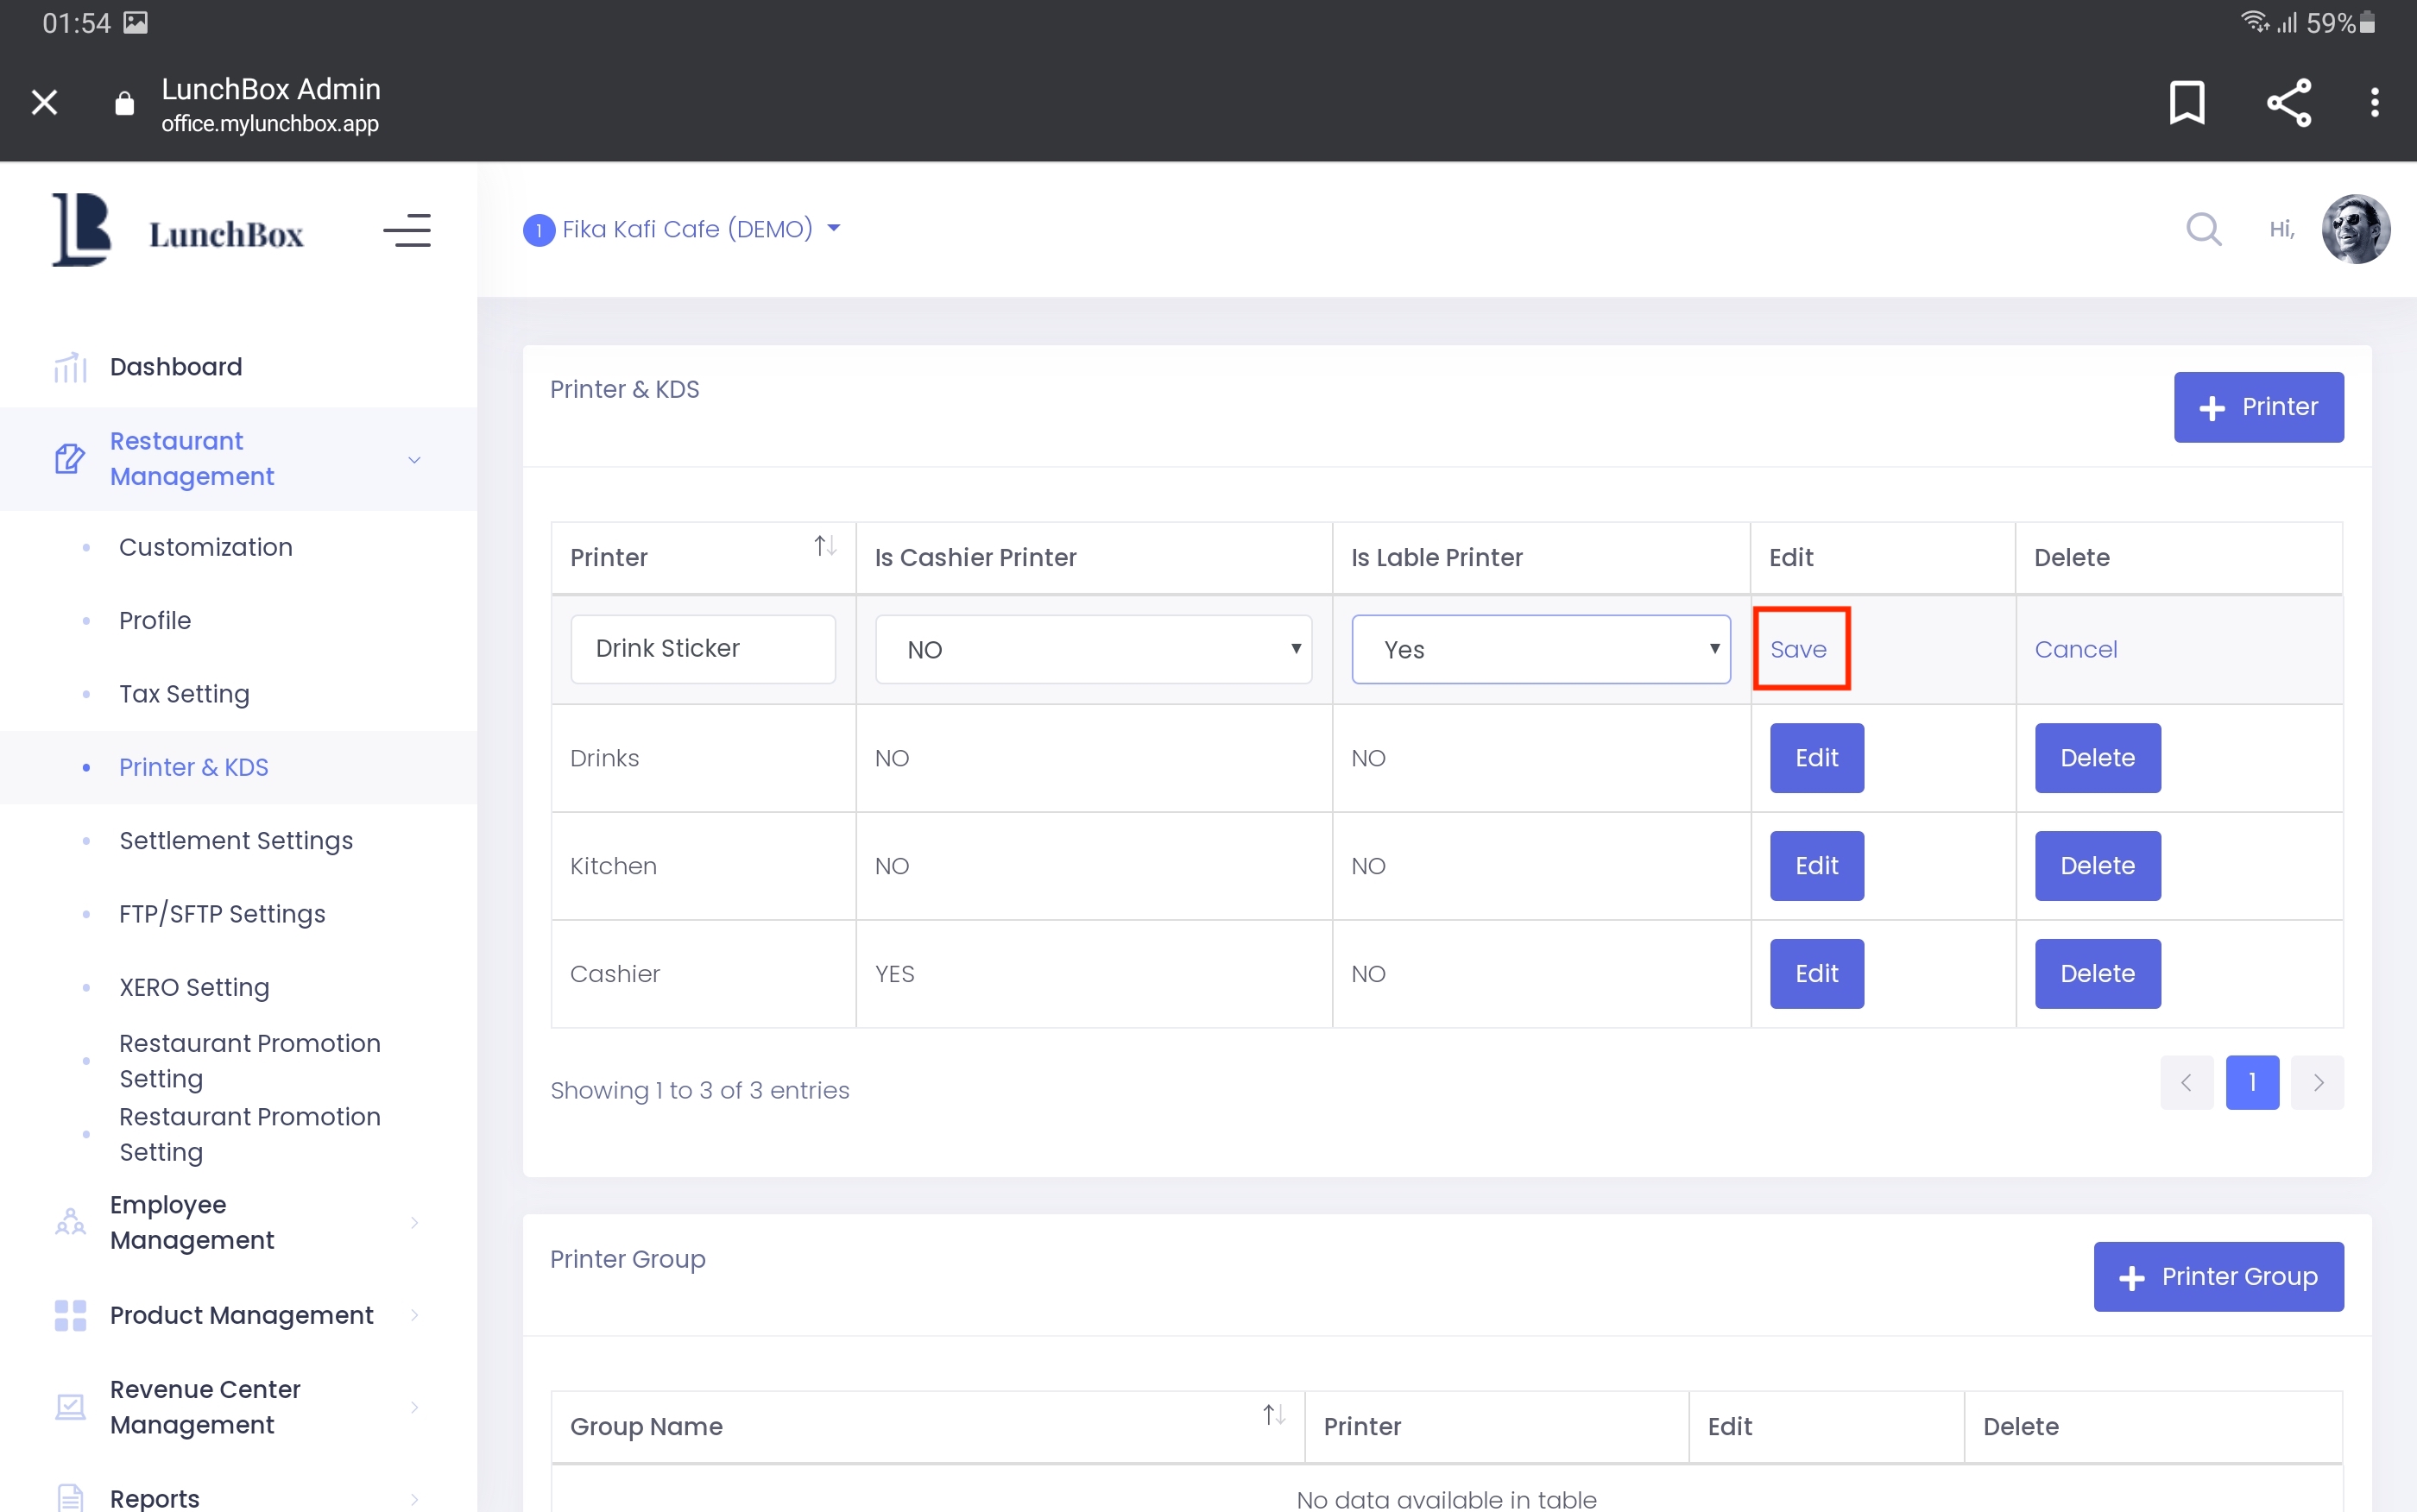Open Tax Setting menu item

coord(184,694)
